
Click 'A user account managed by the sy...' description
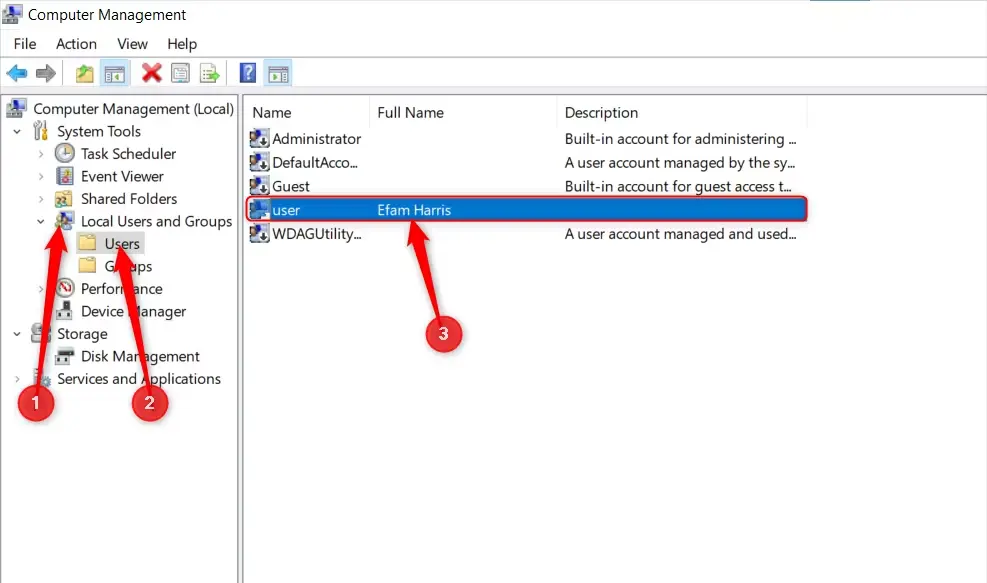tap(680, 162)
